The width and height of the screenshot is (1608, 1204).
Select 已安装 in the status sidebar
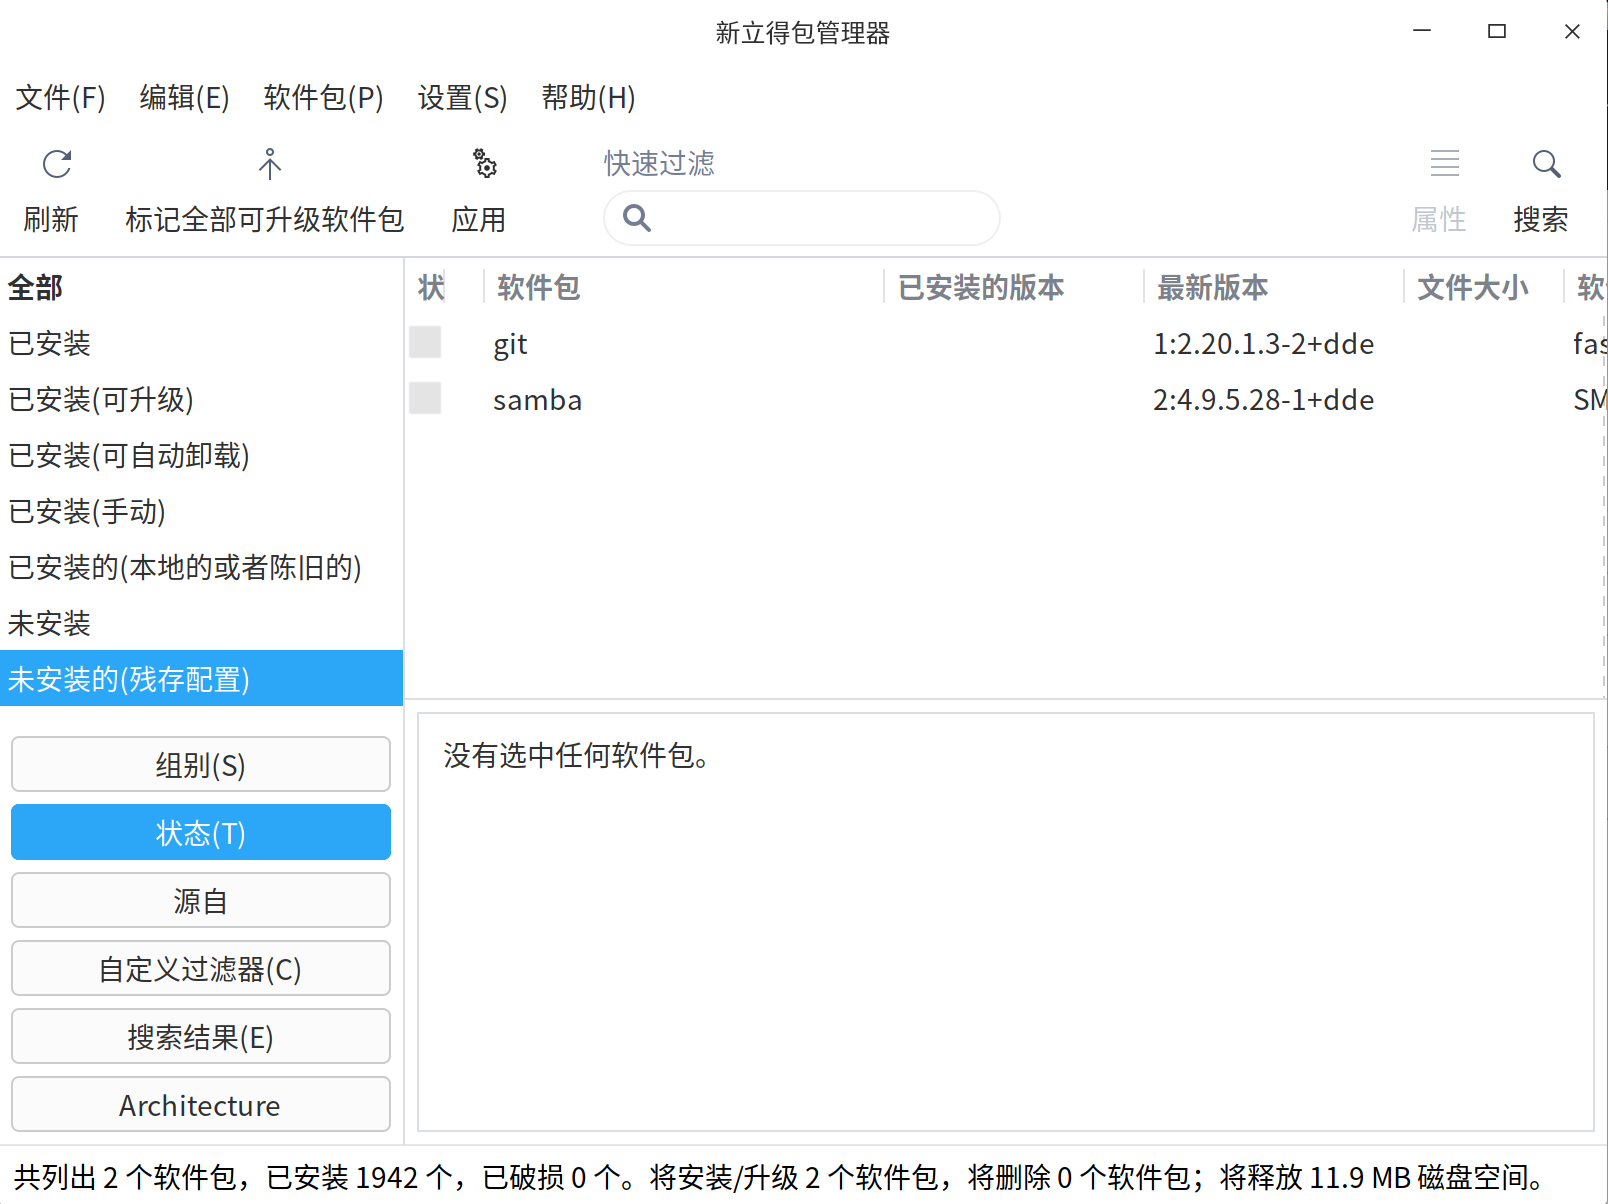pos(49,343)
